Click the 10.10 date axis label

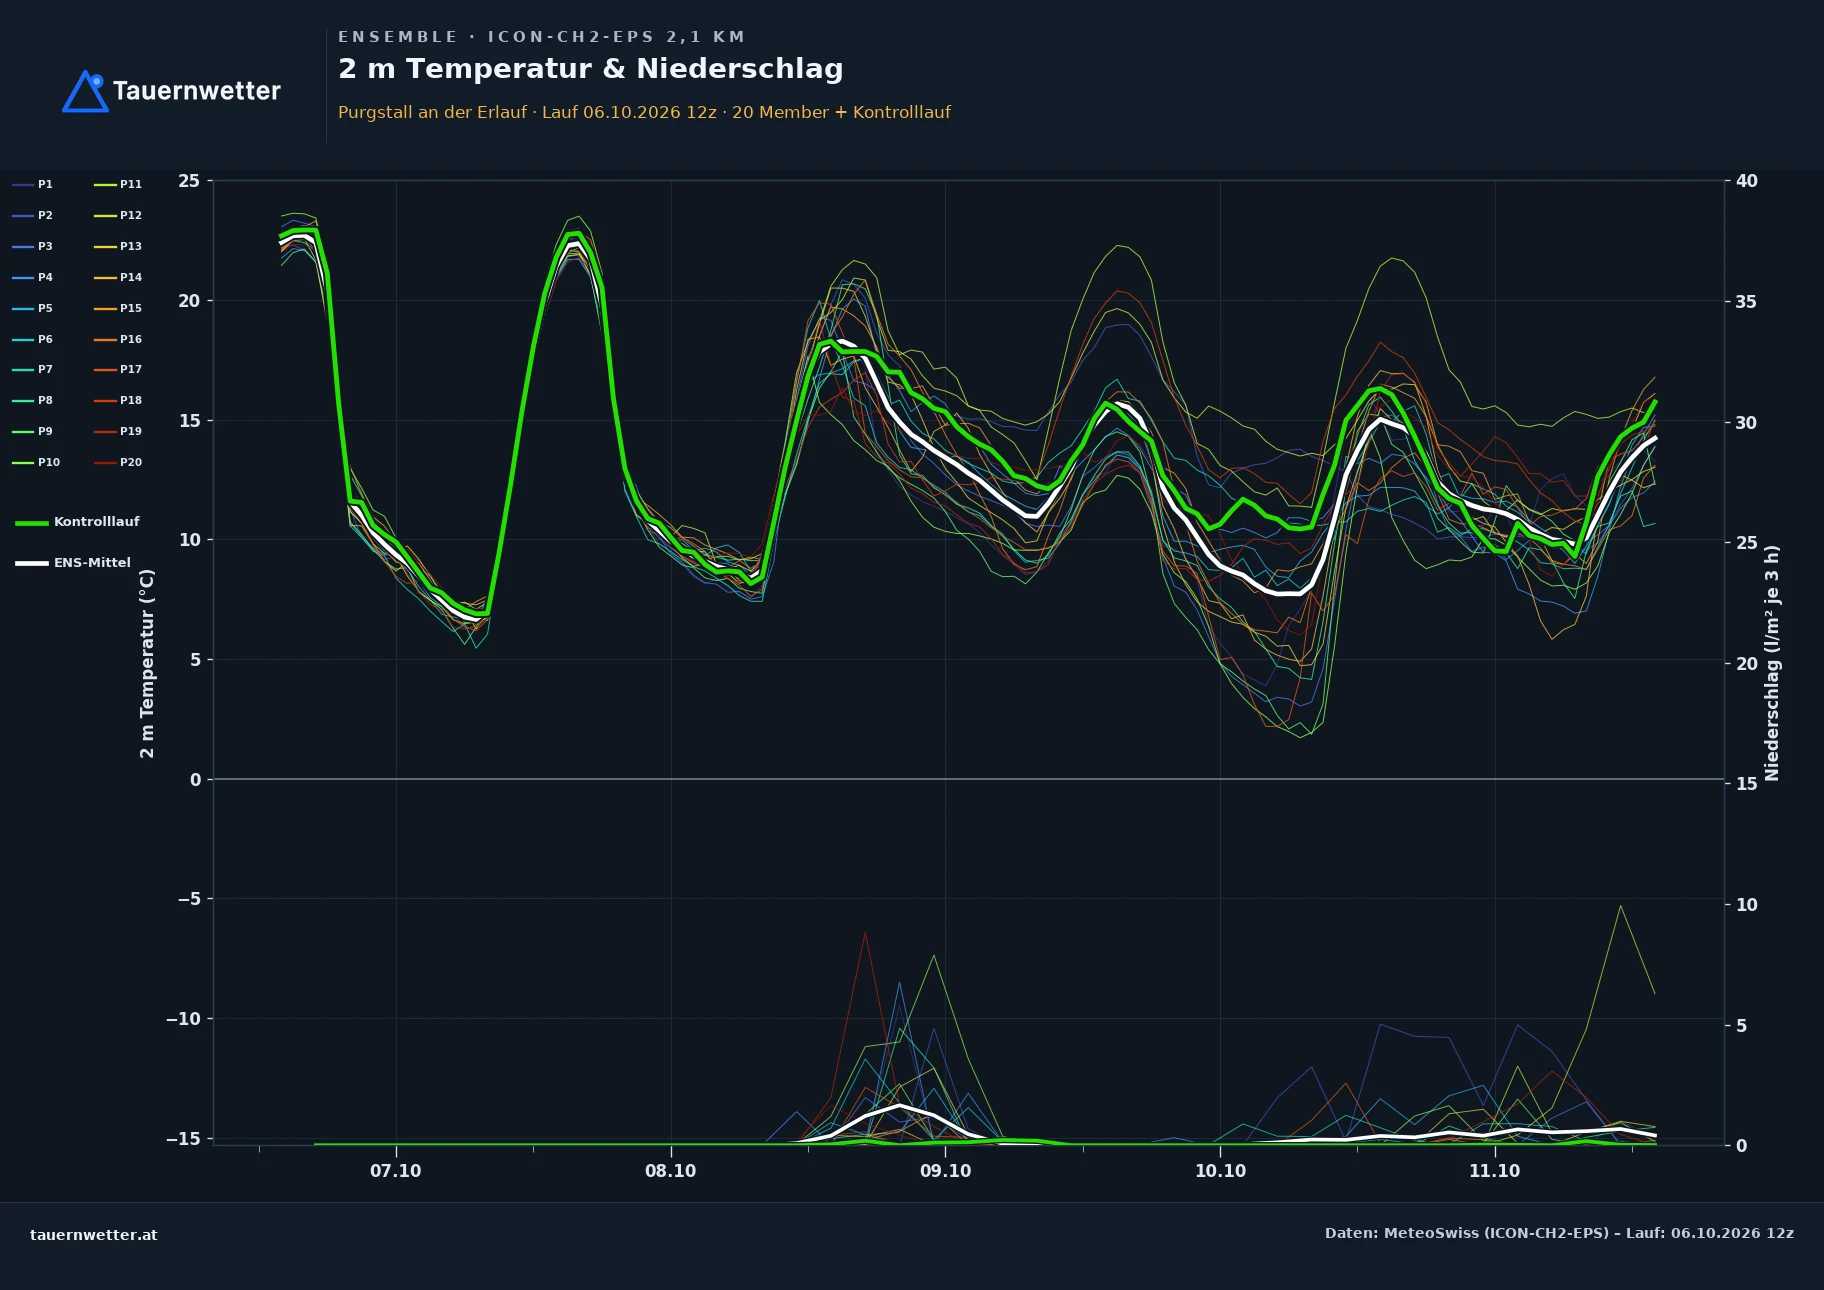(1221, 1171)
